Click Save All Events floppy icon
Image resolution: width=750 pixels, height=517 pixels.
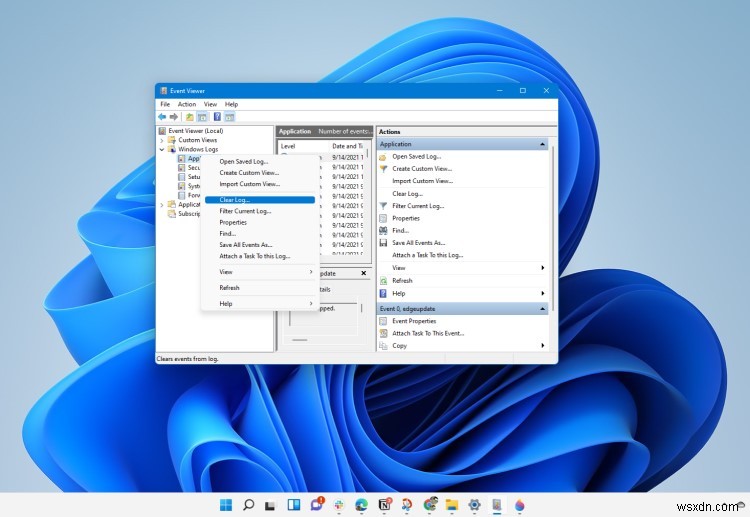tap(383, 243)
